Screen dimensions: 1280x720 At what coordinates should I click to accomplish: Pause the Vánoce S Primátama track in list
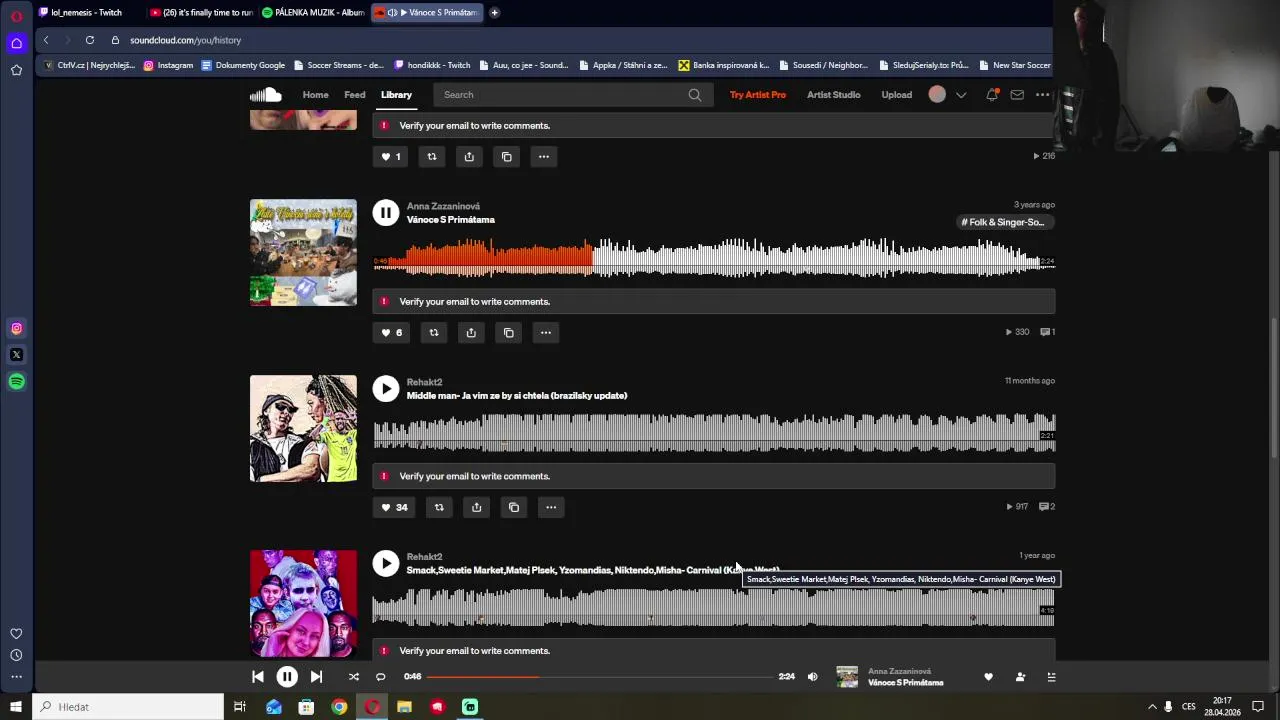[x=385, y=212]
